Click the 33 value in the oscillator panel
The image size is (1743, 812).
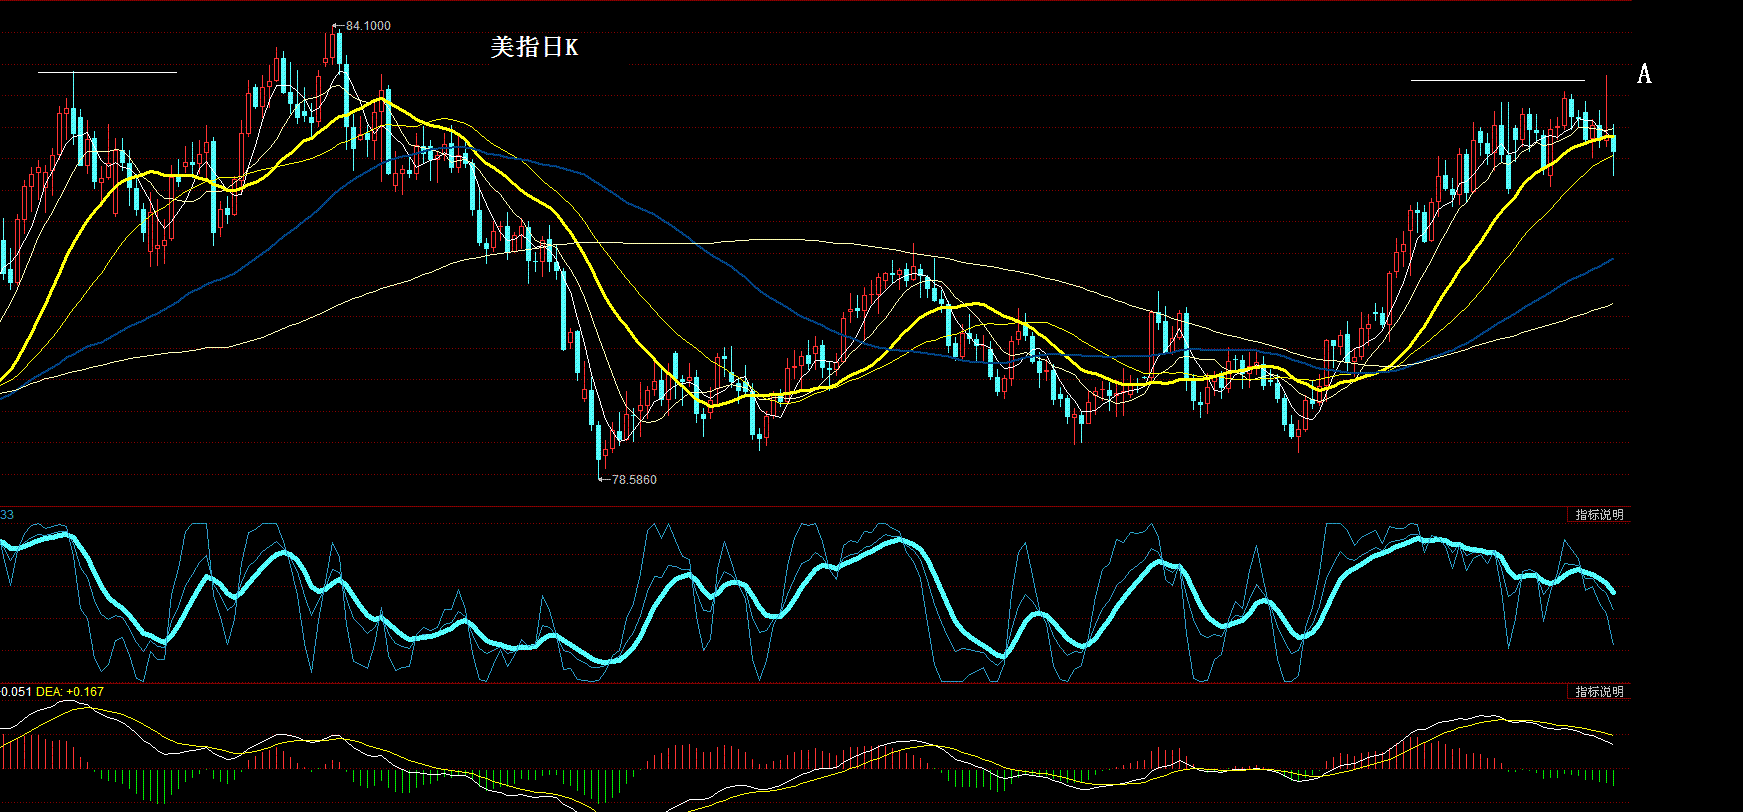(7, 515)
